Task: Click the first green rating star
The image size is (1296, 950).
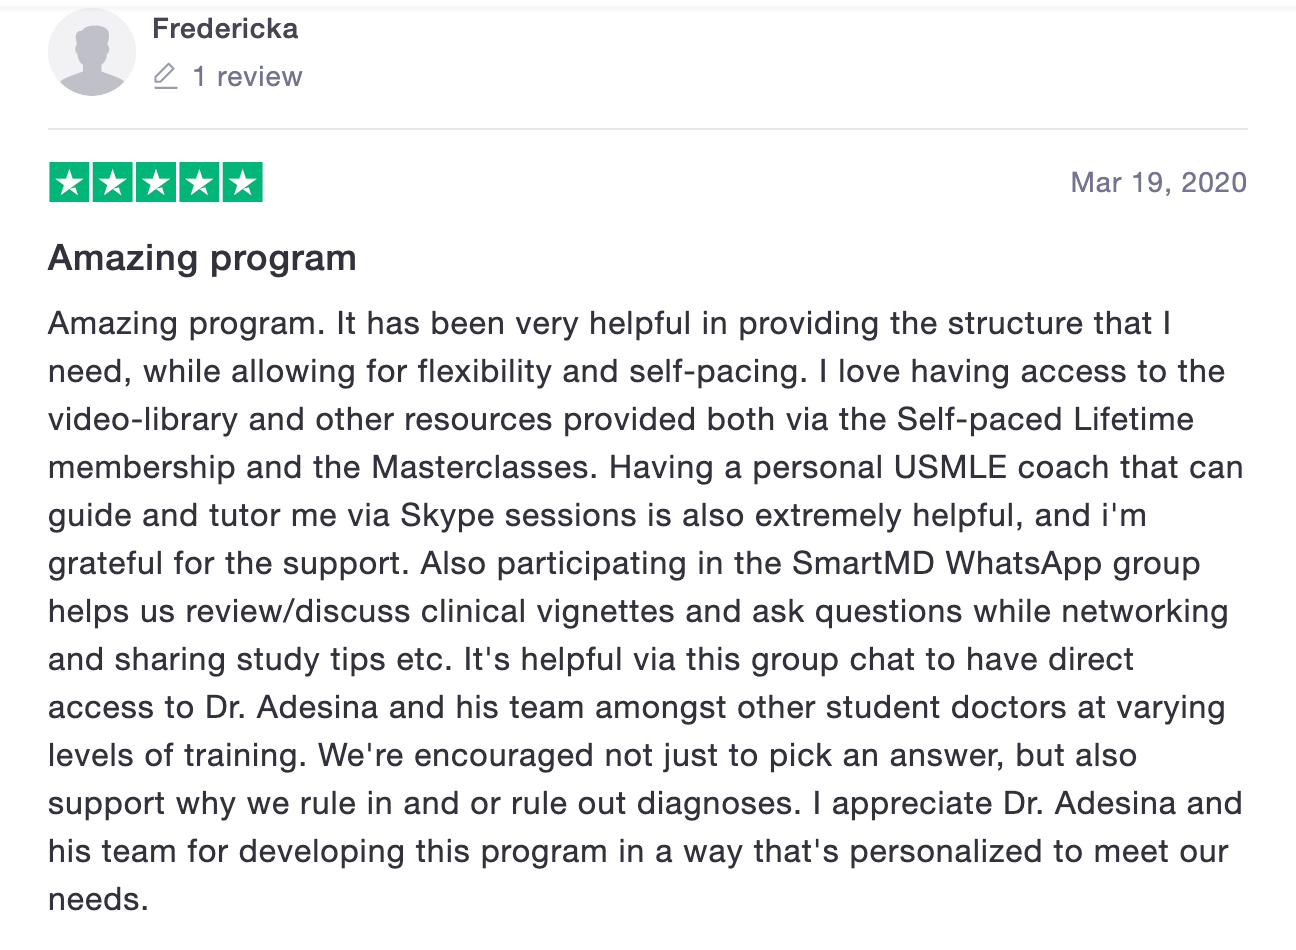Action: coord(69,183)
